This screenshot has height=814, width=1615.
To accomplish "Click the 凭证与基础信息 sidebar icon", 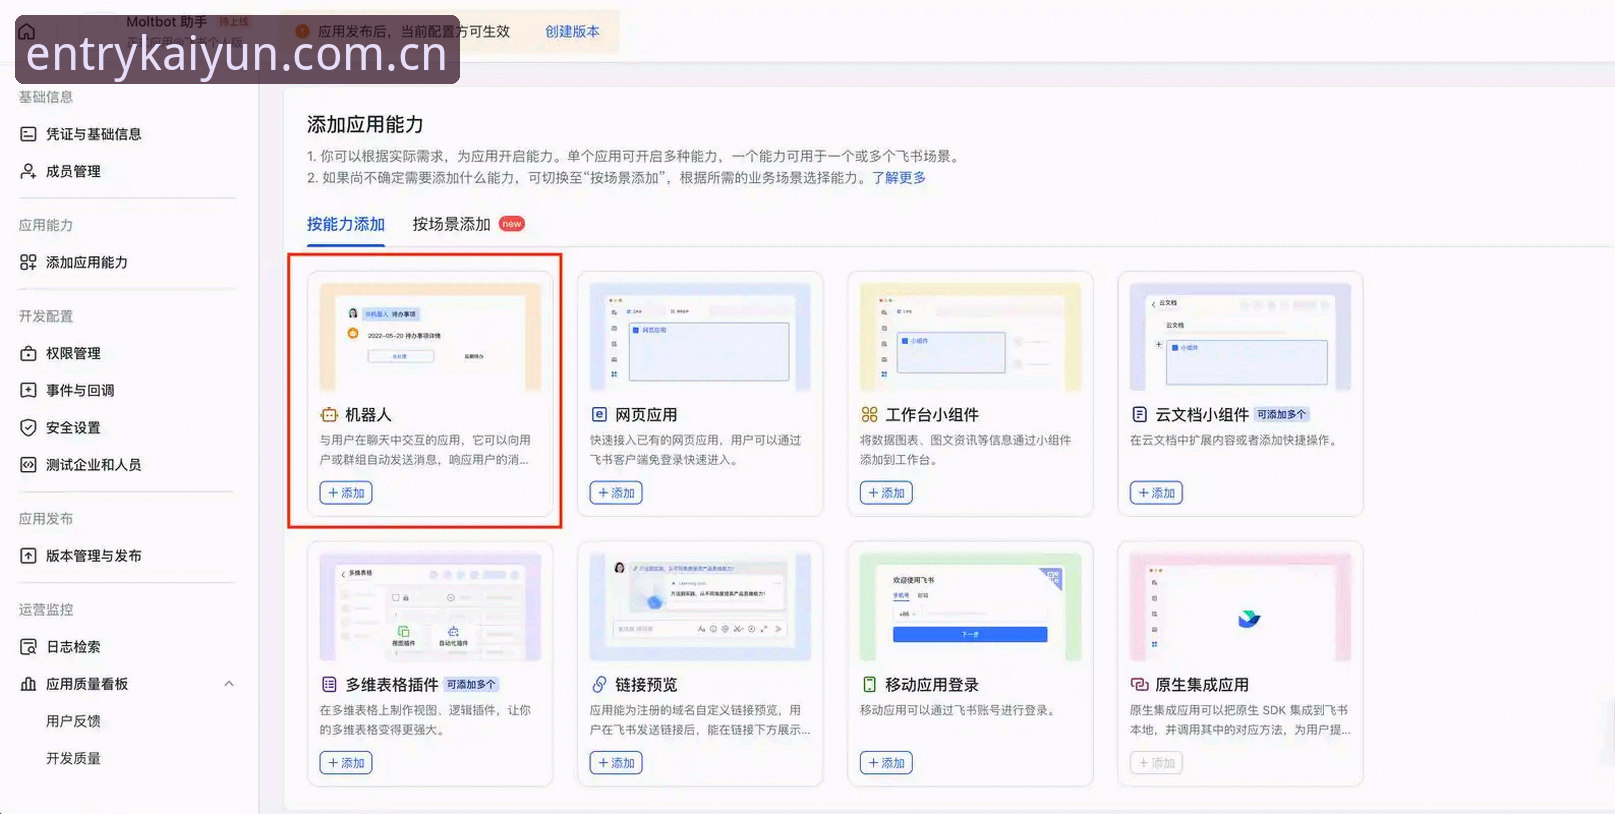I will [28, 134].
